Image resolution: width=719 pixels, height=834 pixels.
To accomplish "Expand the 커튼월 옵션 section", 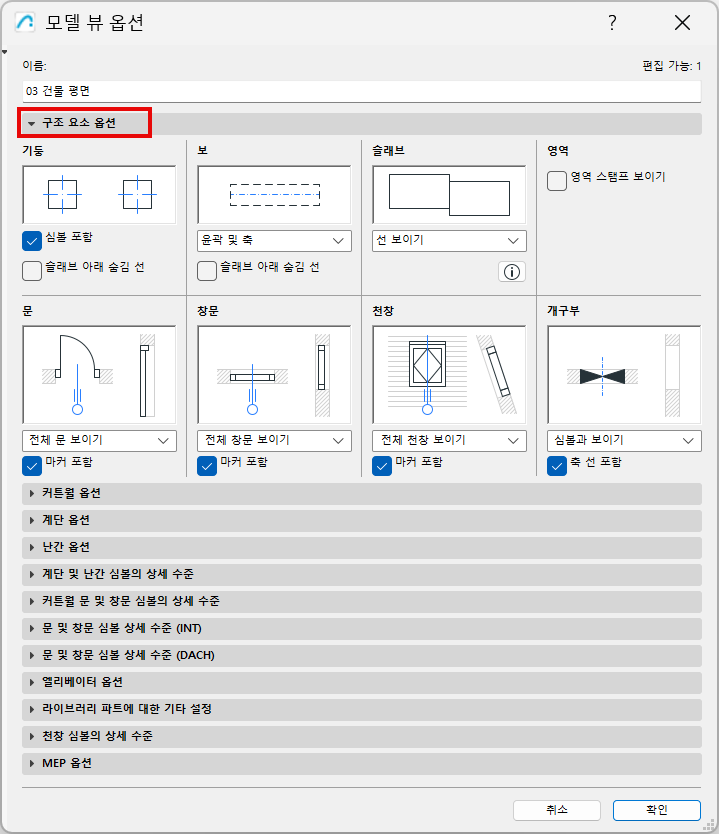I will click(362, 494).
